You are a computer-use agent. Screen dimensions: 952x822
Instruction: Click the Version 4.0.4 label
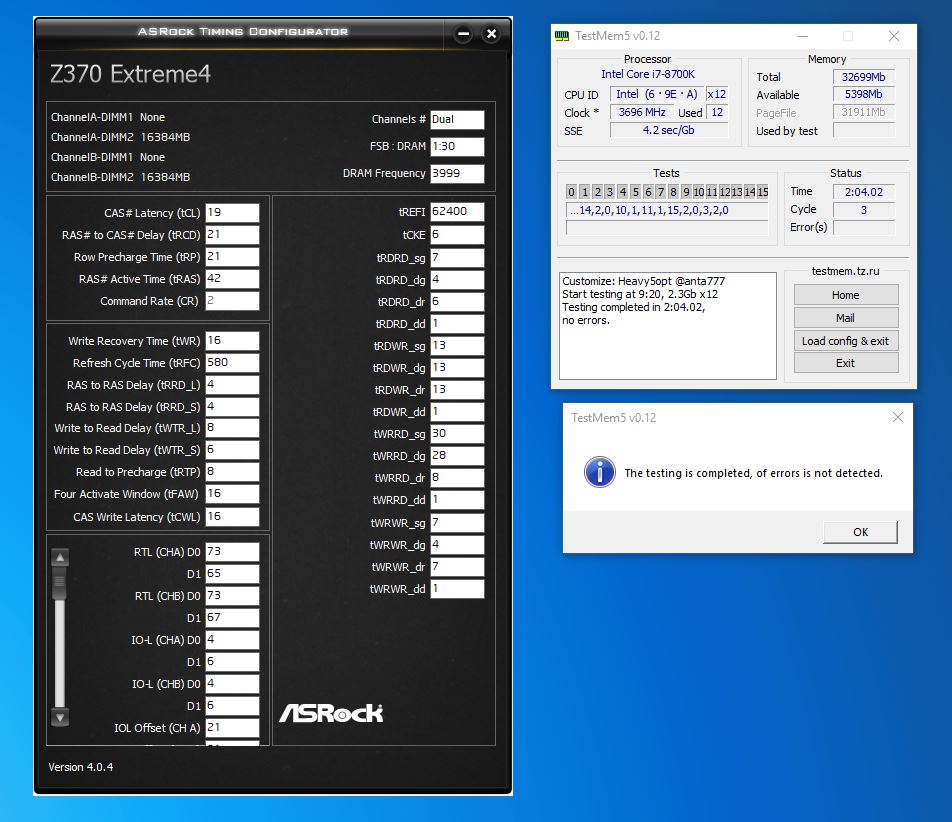click(81, 767)
